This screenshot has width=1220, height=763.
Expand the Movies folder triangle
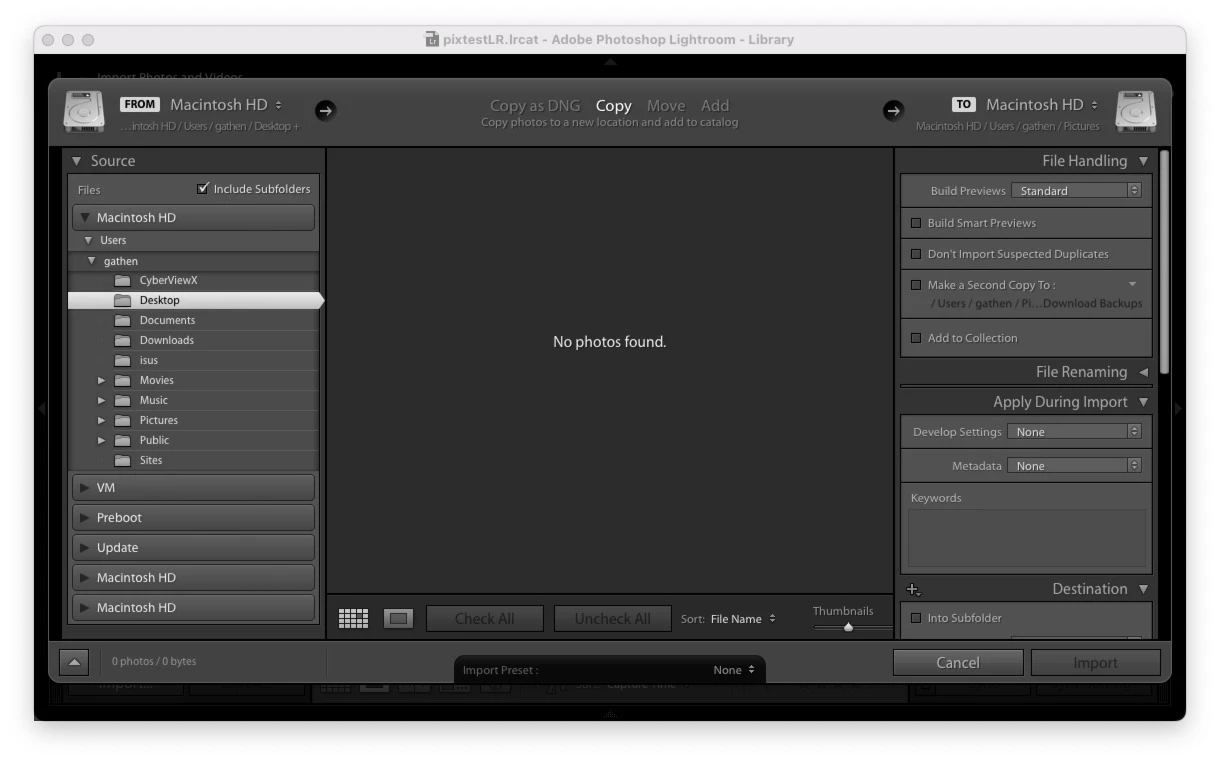click(x=101, y=381)
